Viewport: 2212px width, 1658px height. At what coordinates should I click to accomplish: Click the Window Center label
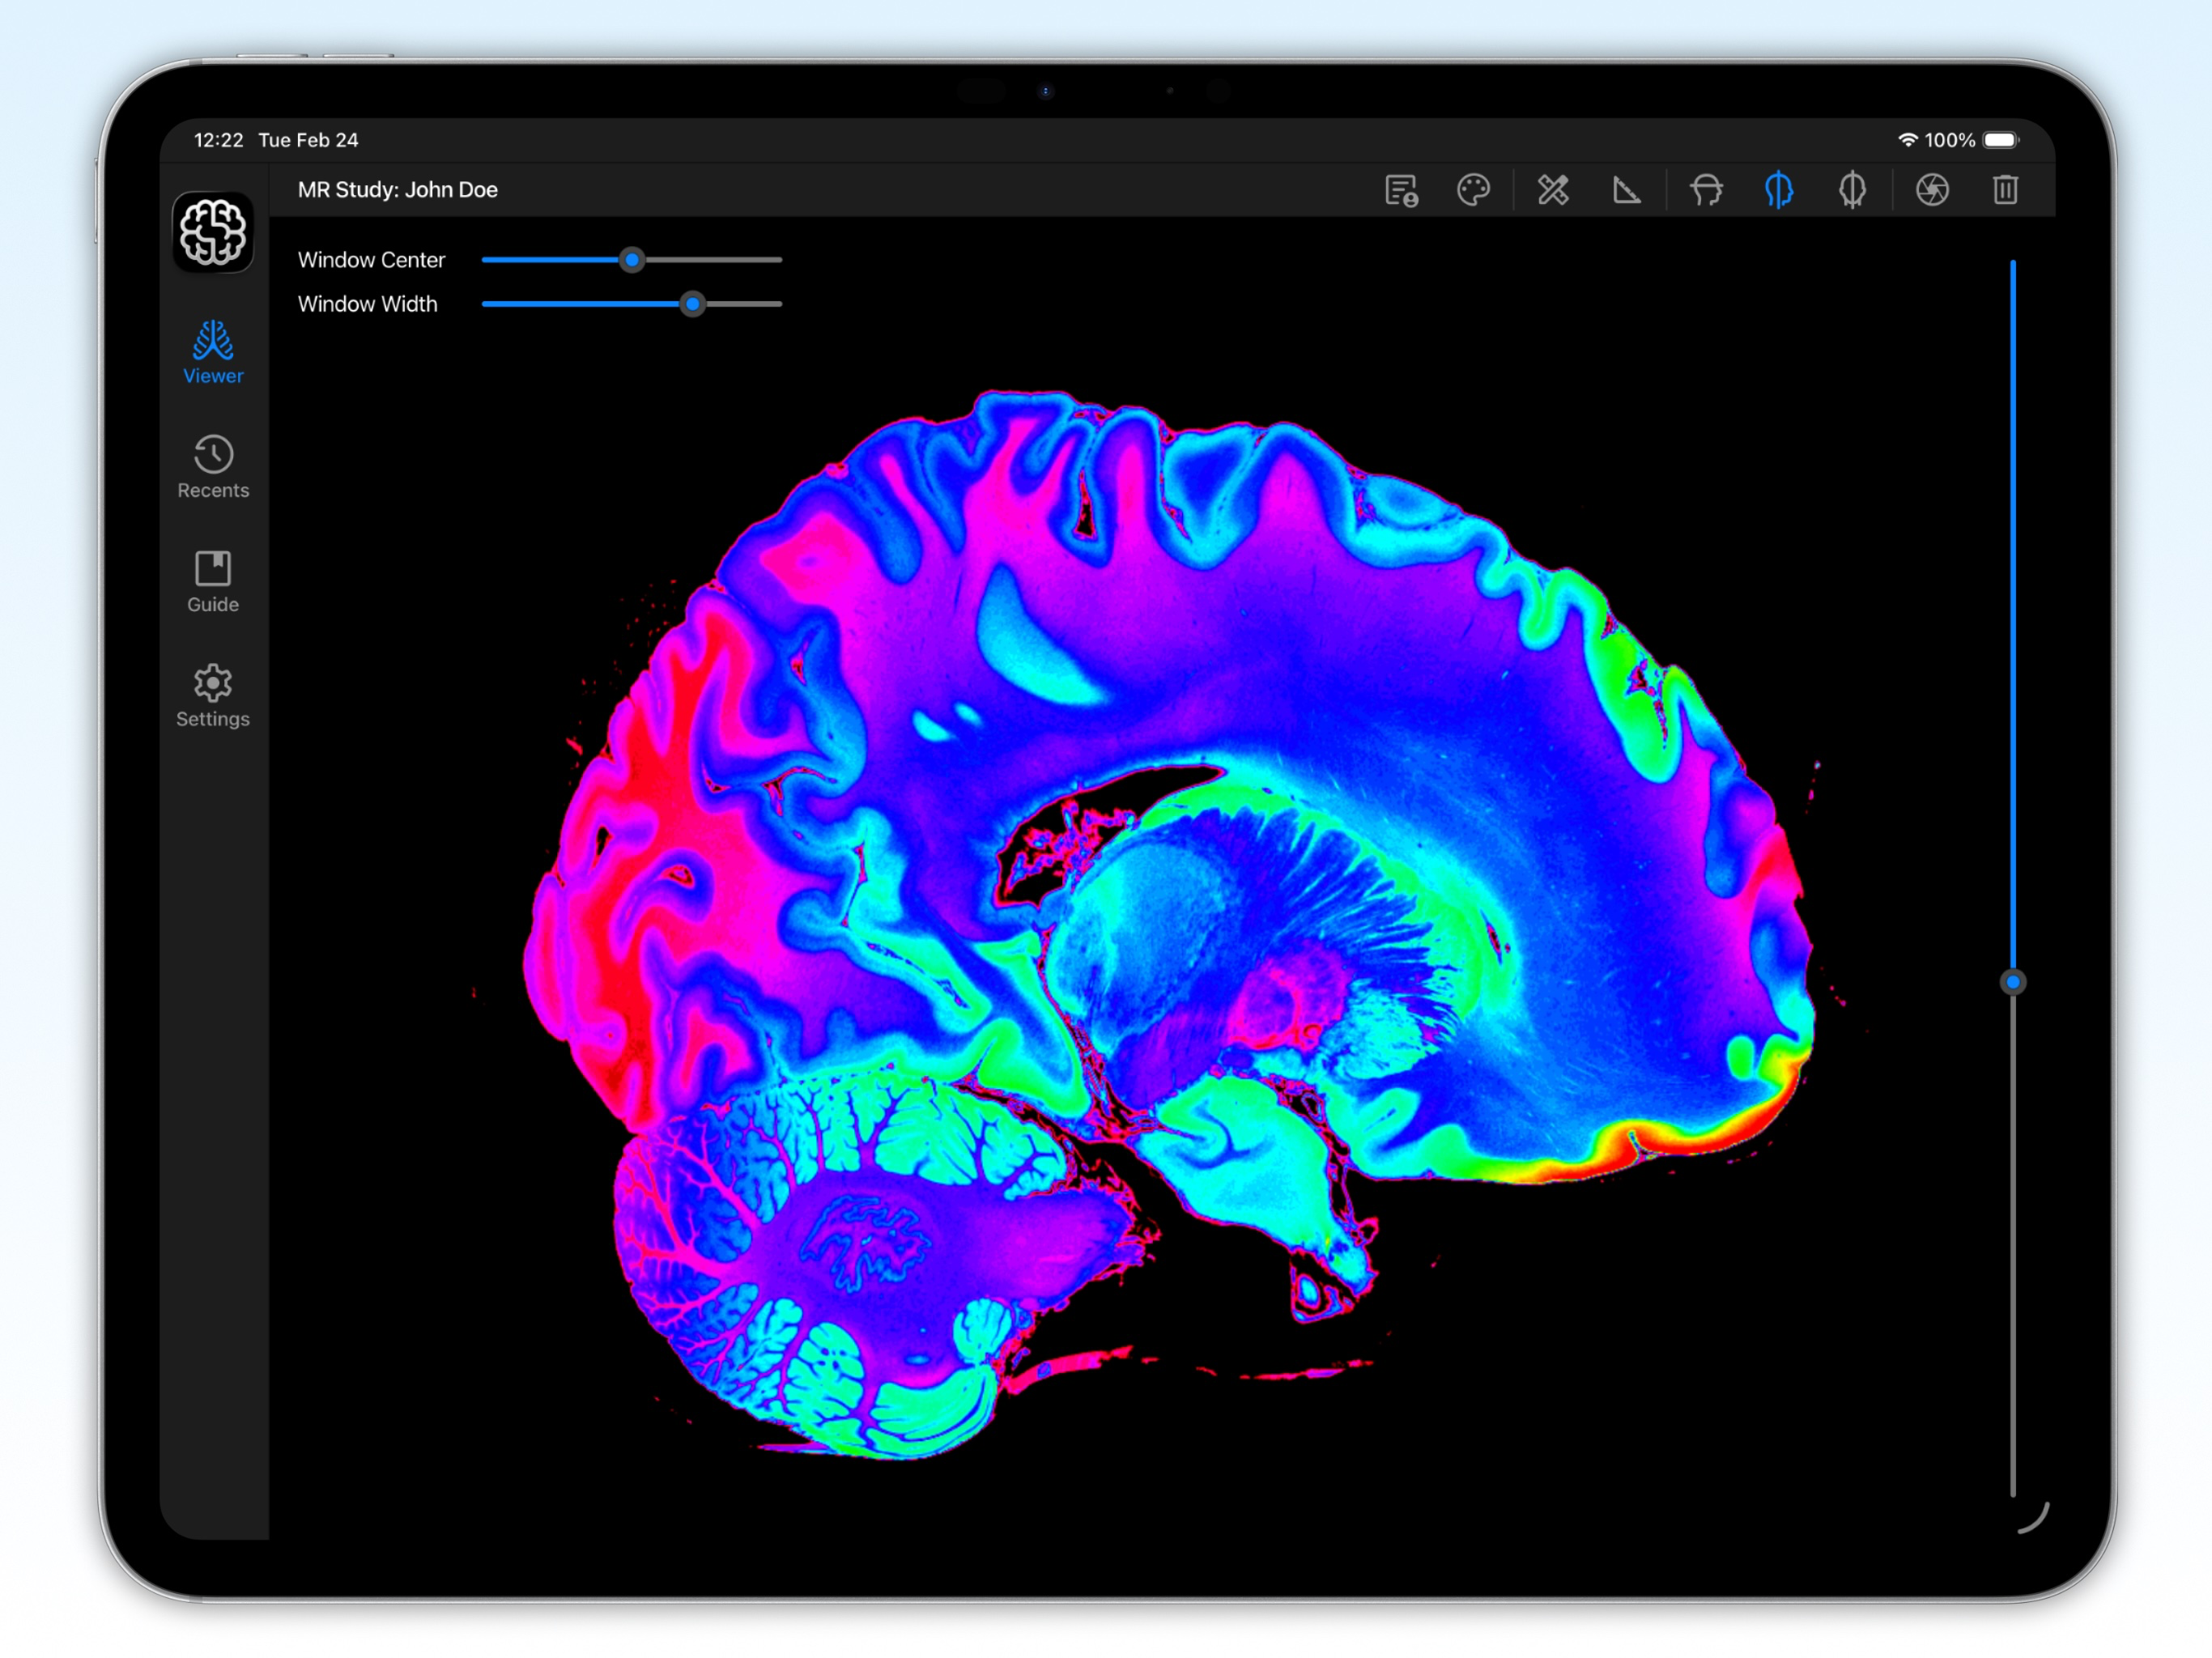coord(371,260)
